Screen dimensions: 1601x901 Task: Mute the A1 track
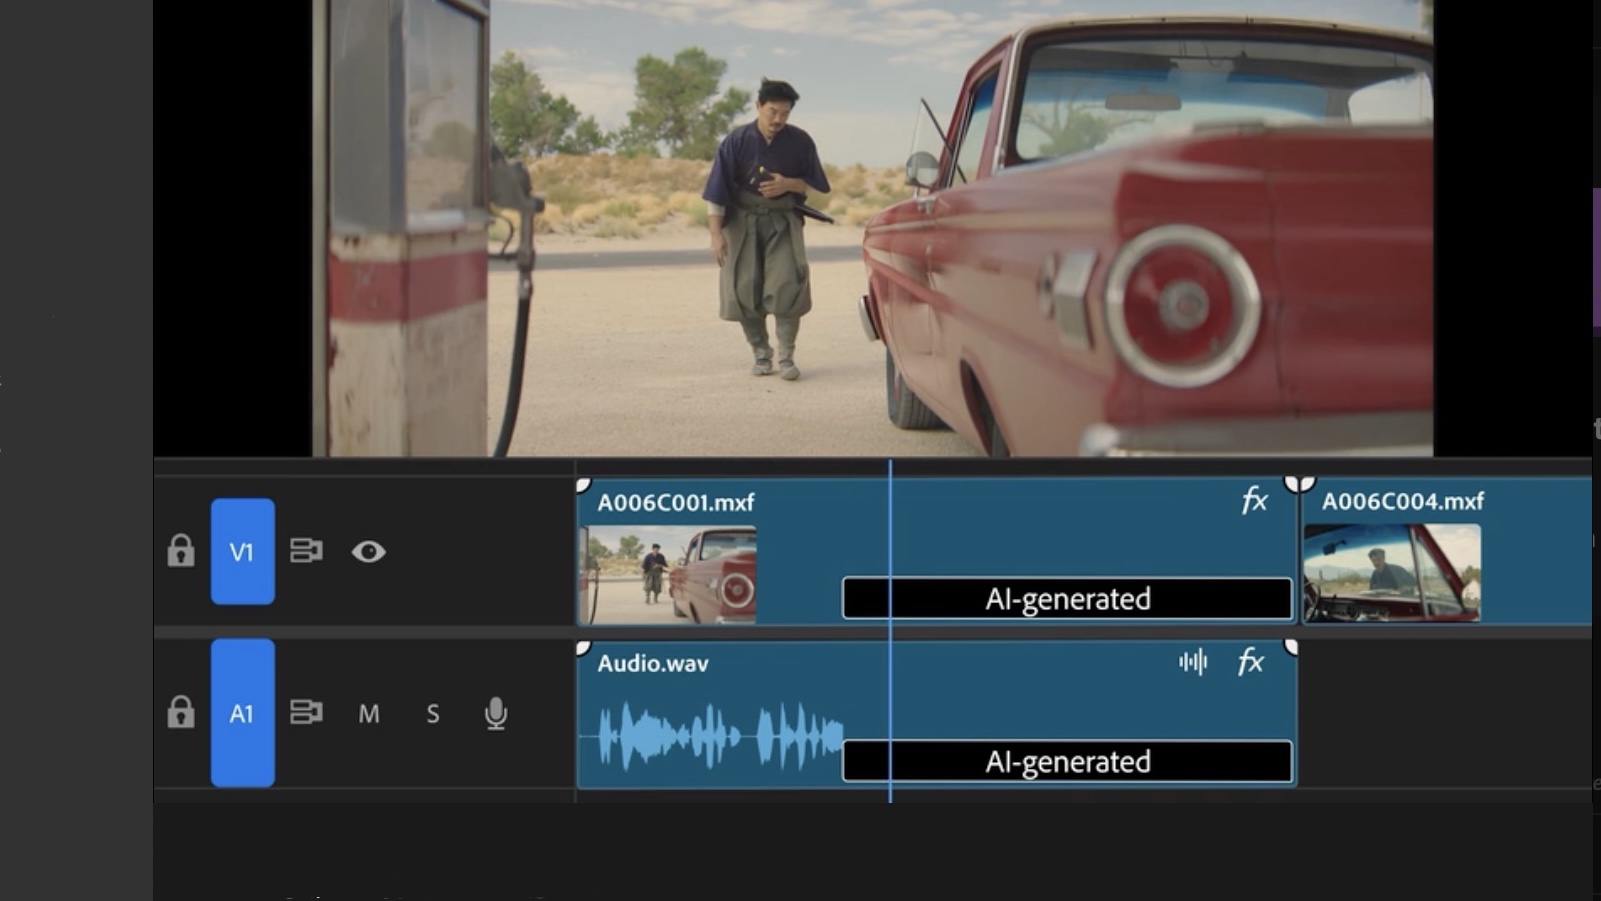pos(369,714)
